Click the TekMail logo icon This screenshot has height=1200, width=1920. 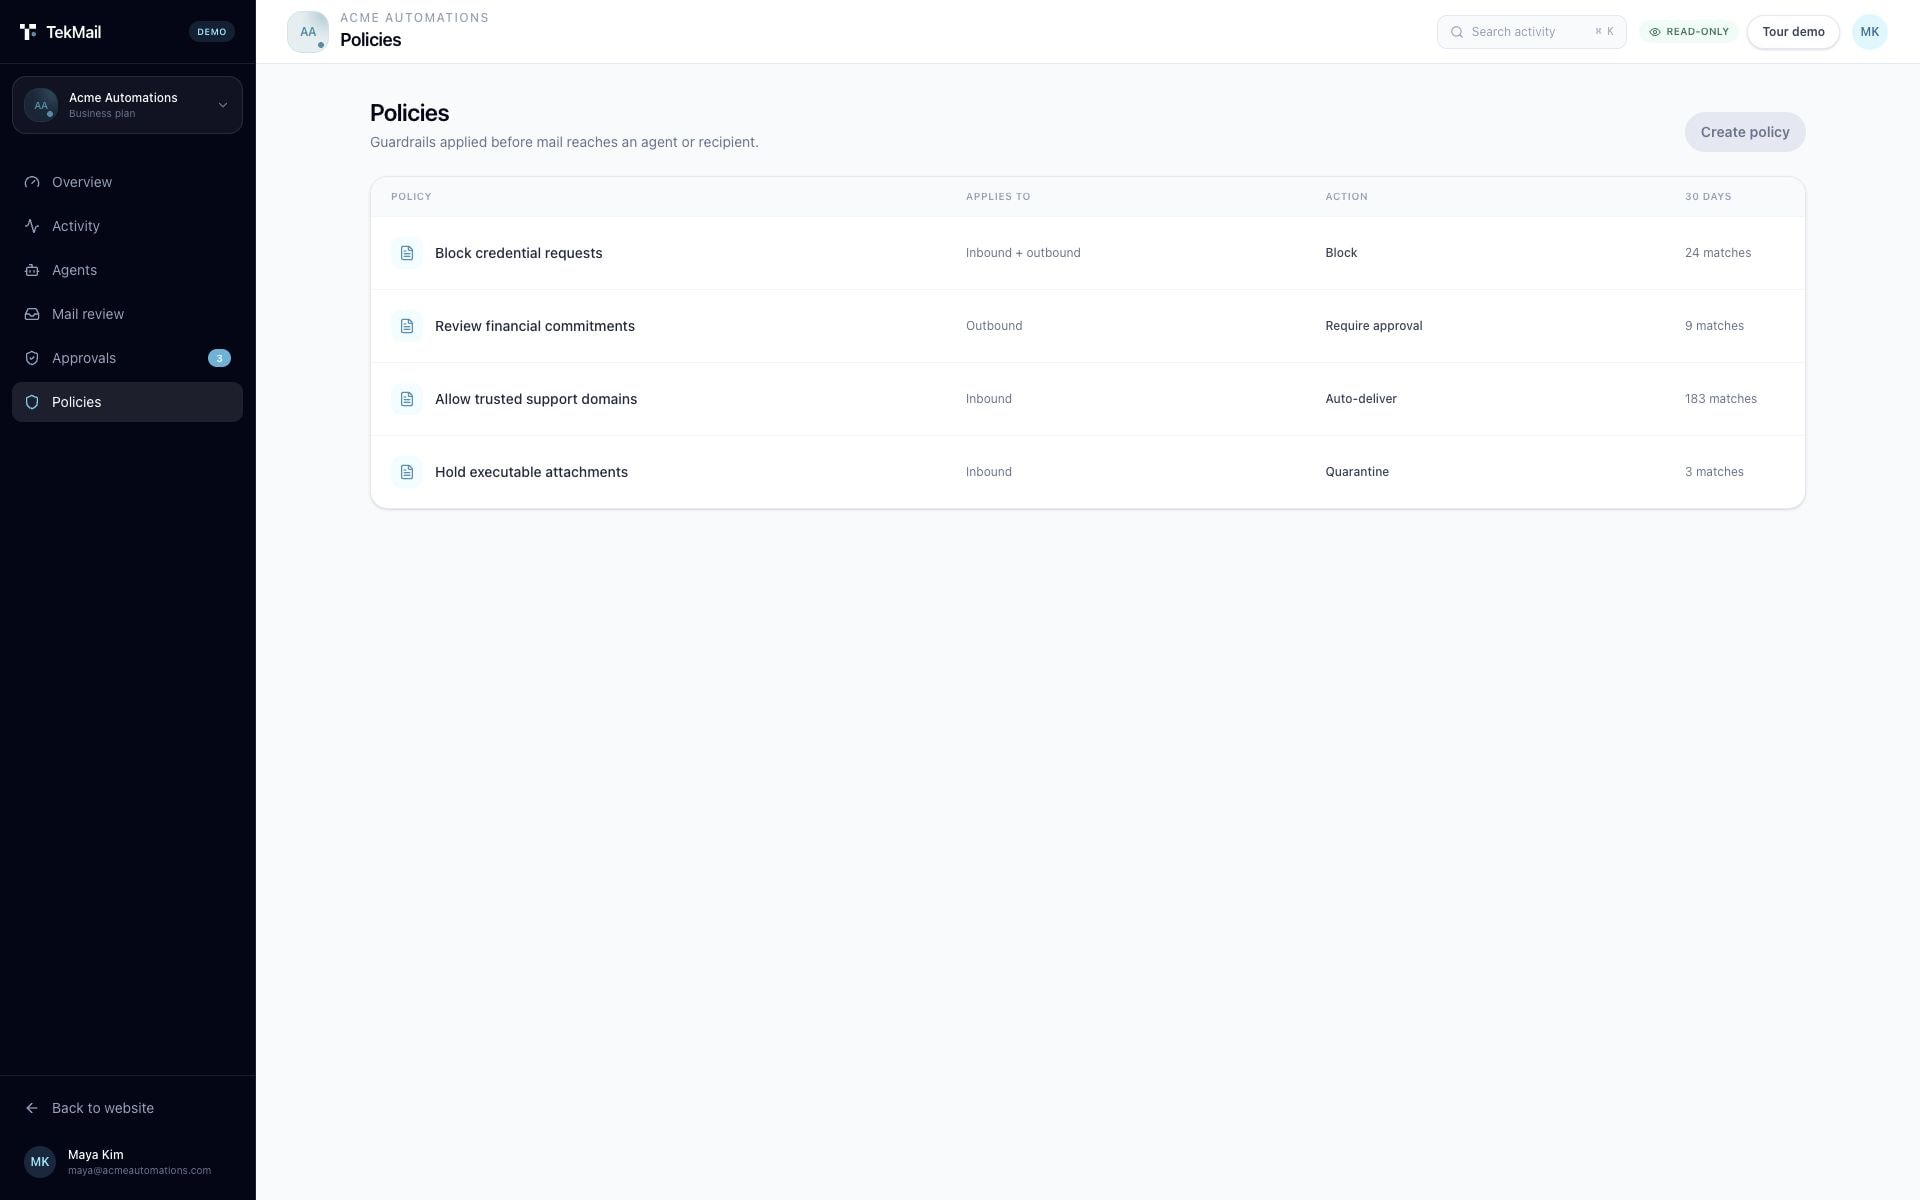coord(28,32)
